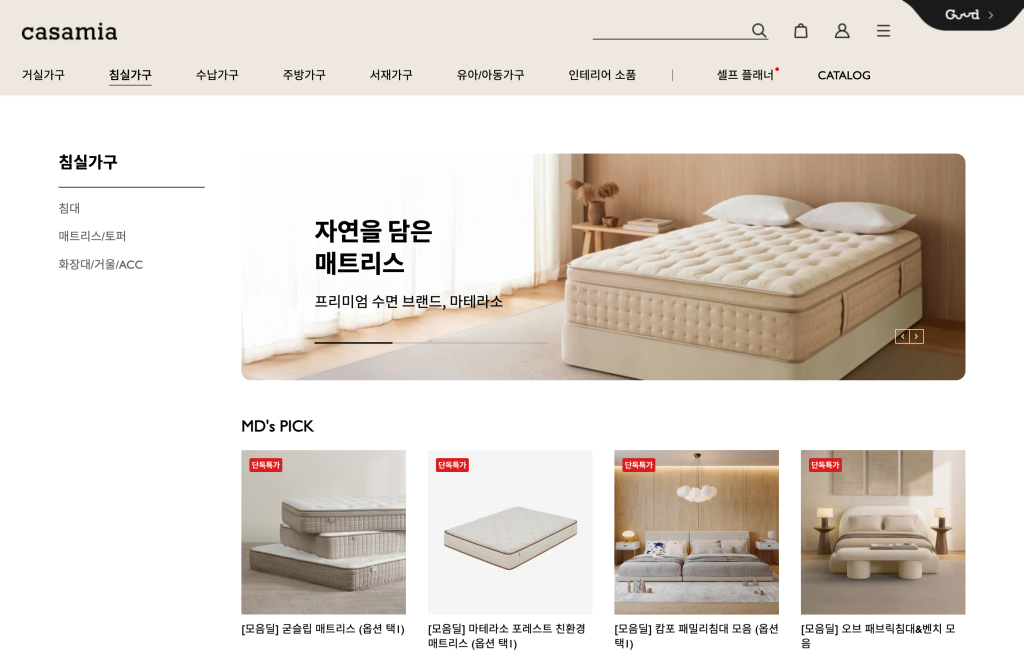
Task: Select the 거실가구 menu item
Action: (x=43, y=75)
